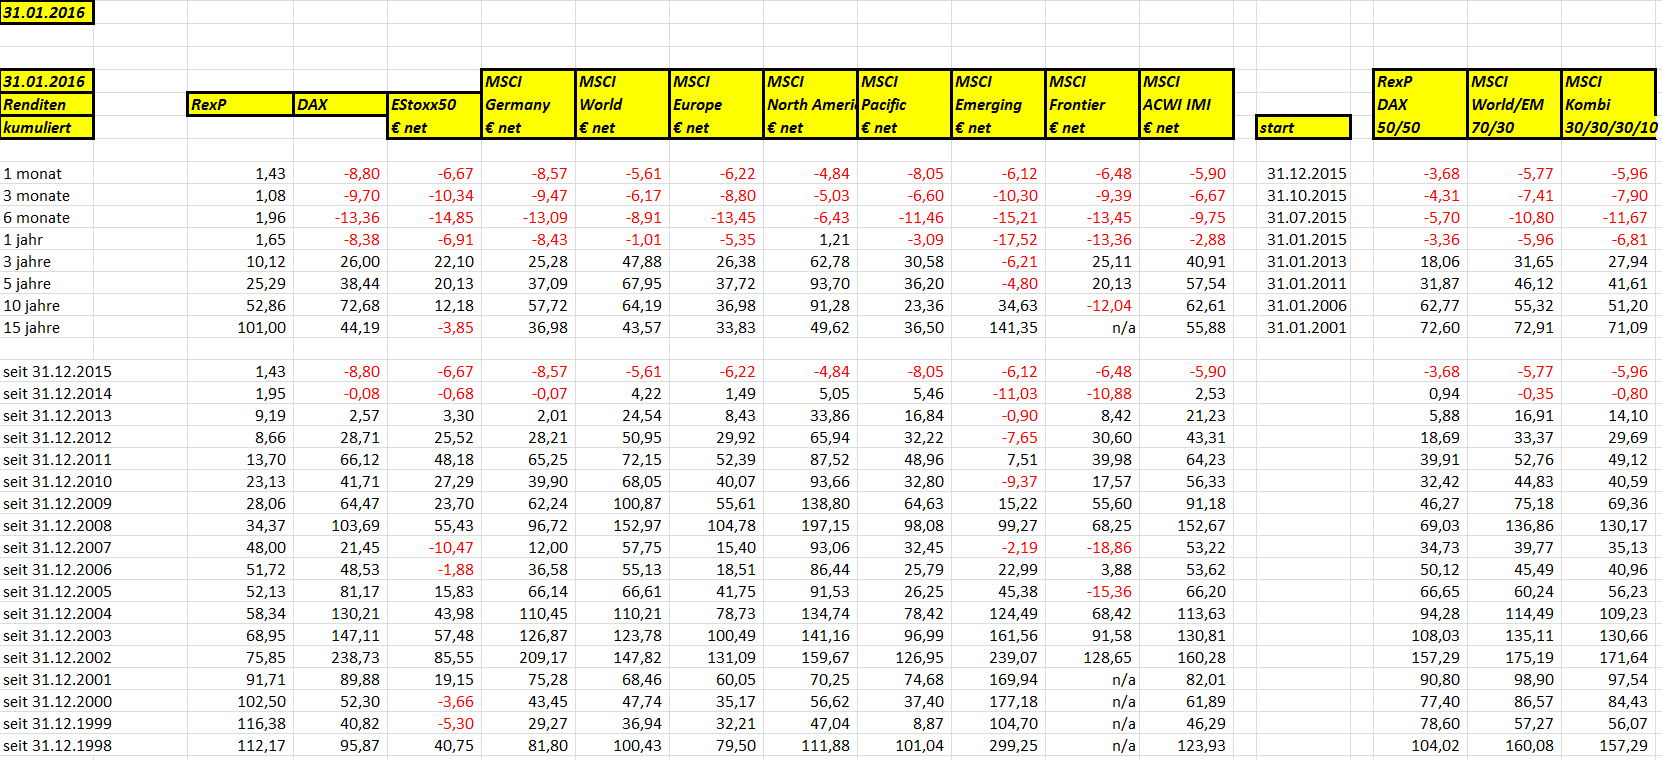Select the start date cell 31.01.2006

[1306, 306]
